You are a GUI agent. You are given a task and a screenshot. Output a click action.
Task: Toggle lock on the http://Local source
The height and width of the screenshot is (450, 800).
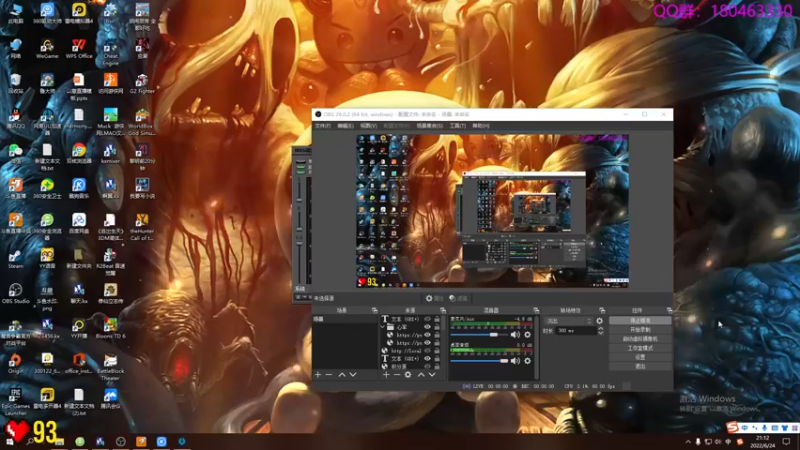click(437, 351)
